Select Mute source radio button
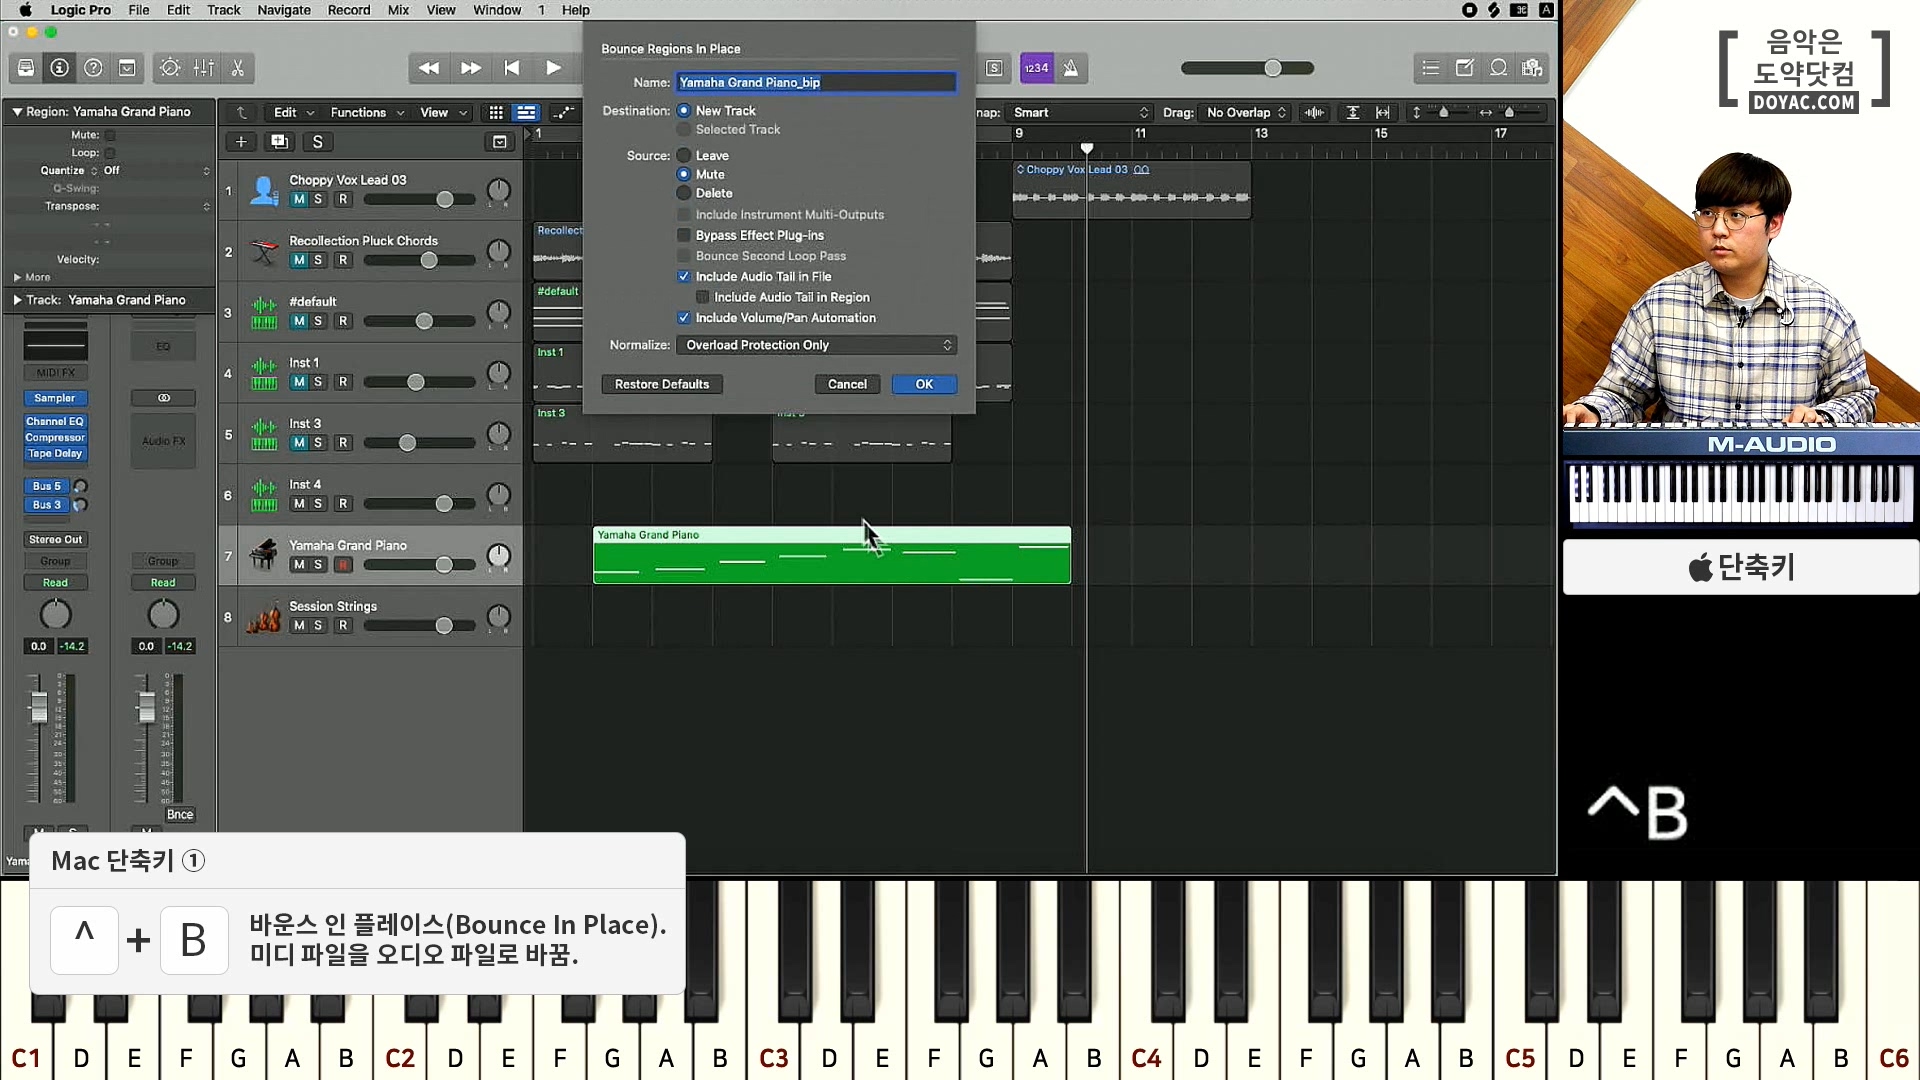 pos(684,174)
